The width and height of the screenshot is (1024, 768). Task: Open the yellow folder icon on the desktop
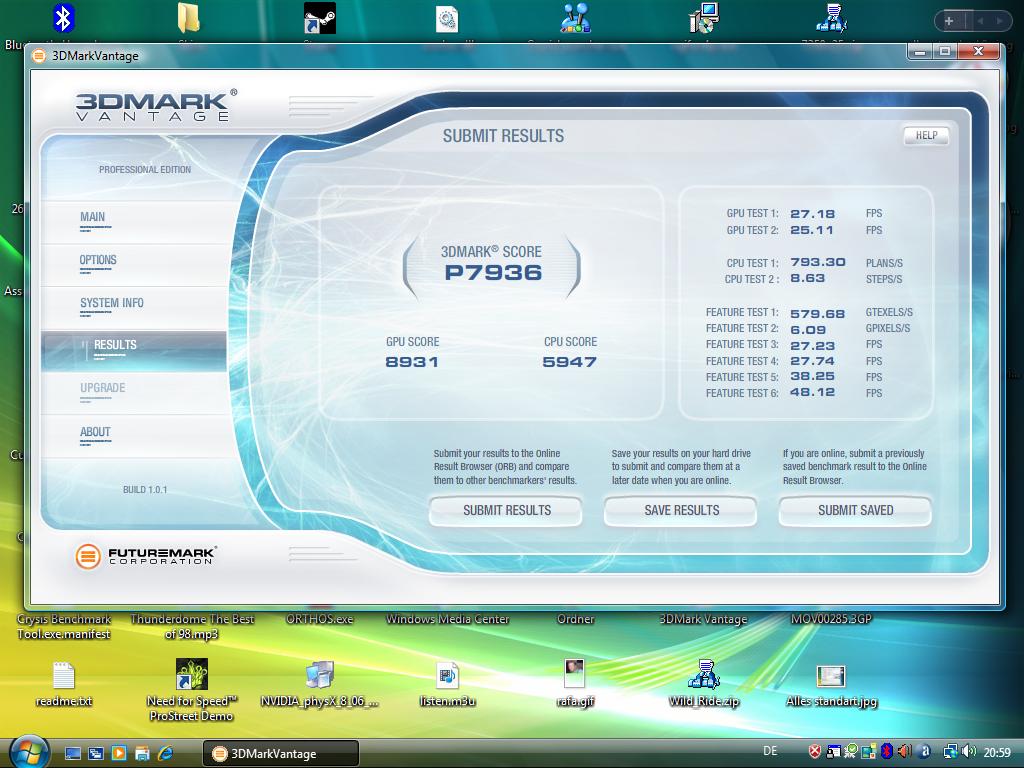pos(189,18)
